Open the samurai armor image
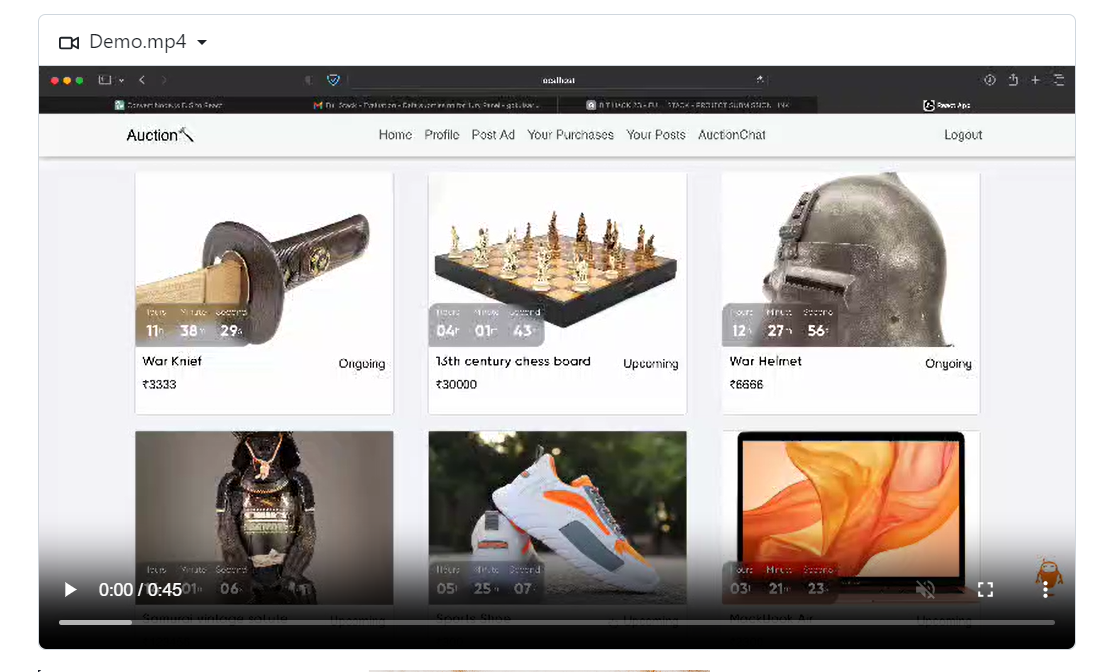This screenshot has height=672, width=1116. coord(264,518)
